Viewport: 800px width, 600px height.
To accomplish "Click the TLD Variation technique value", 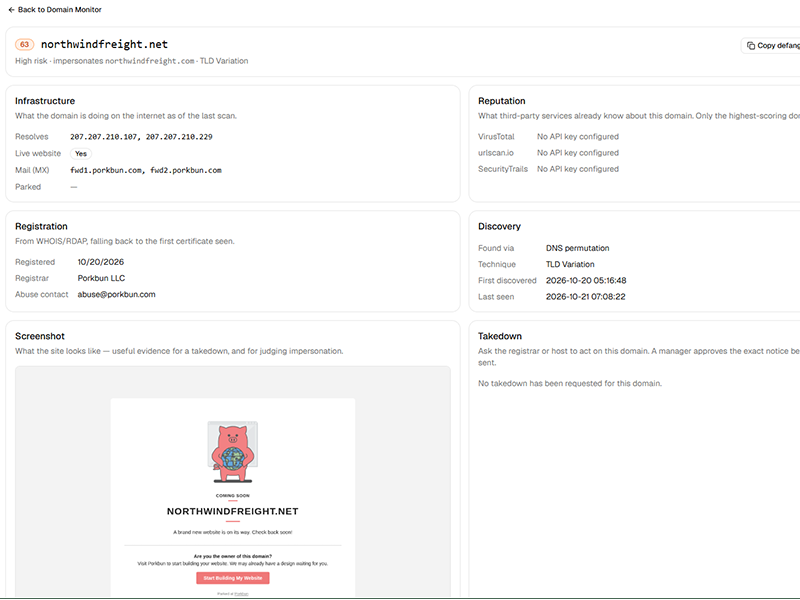I will [570, 264].
